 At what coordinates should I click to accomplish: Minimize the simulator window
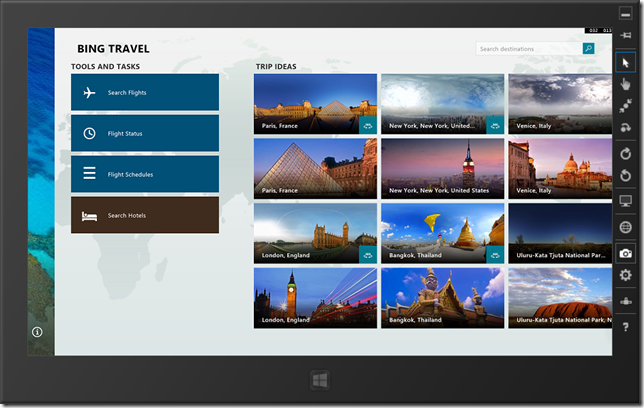pyautogui.click(x=625, y=13)
